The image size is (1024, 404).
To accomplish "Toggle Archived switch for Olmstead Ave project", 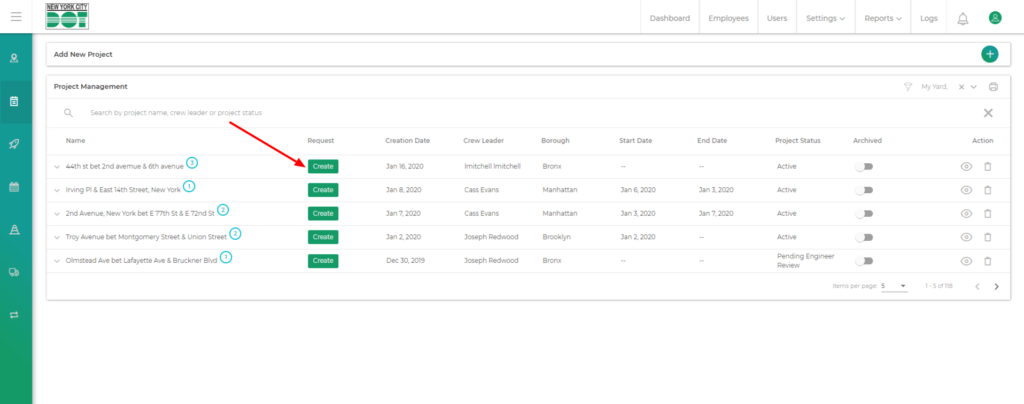I will pyautogui.click(x=863, y=260).
